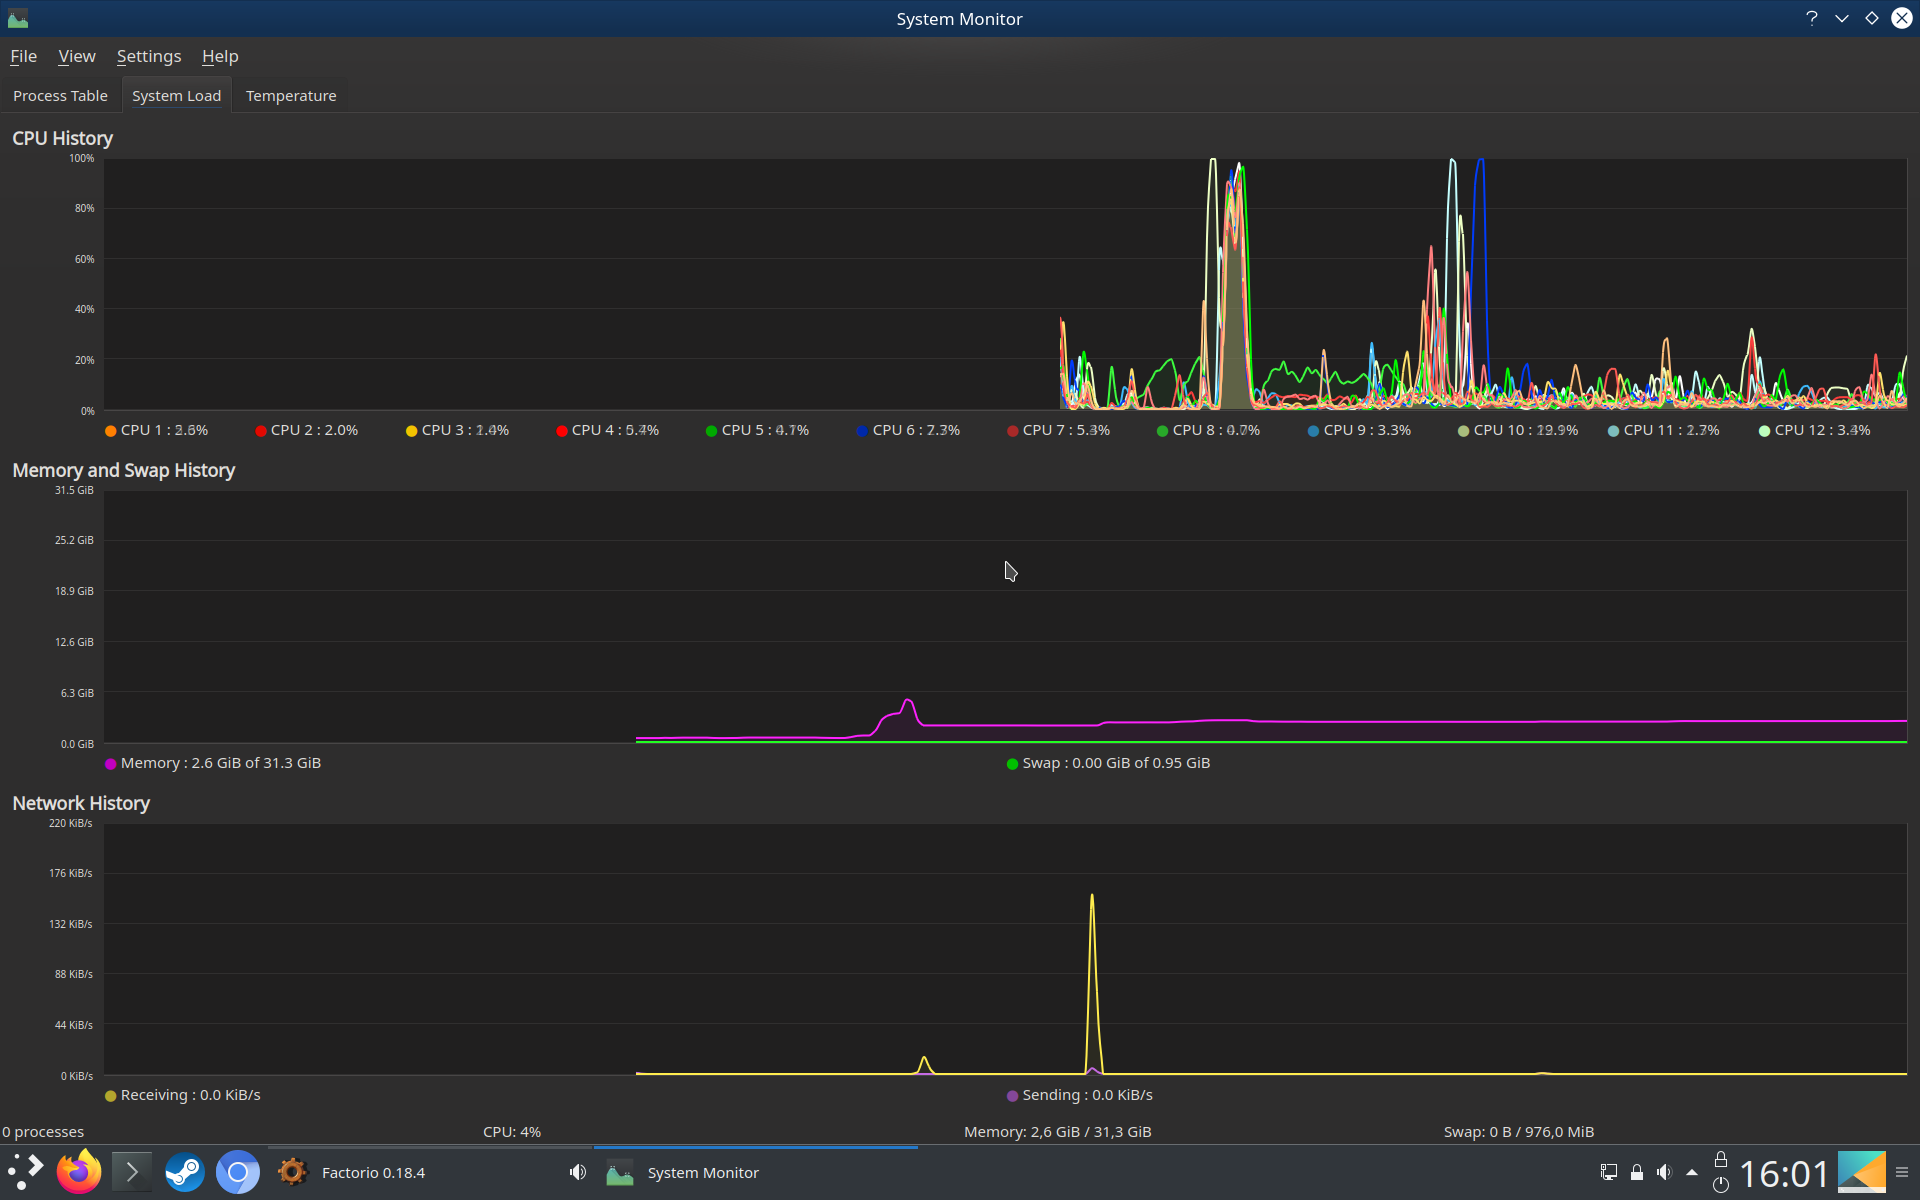Click the 'Swap : 0.00 GiB of 0.95 GiB' label
Viewport: 1920px width, 1200px height.
[x=1116, y=763]
